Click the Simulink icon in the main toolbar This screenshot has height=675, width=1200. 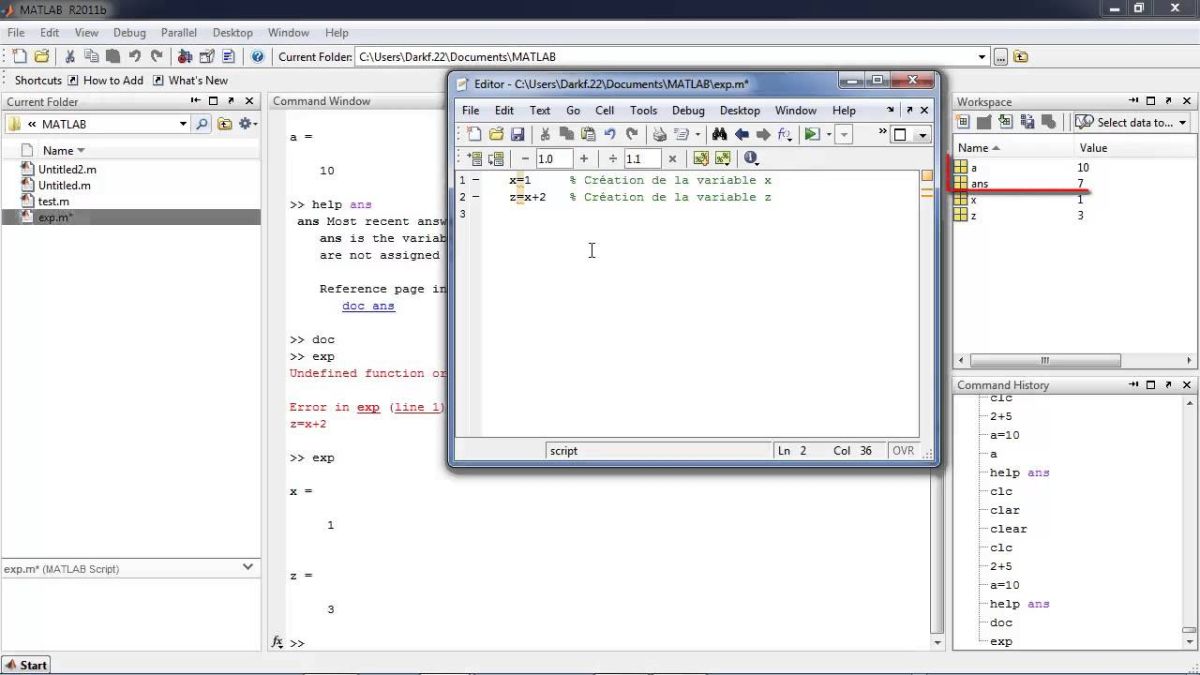coord(185,57)
